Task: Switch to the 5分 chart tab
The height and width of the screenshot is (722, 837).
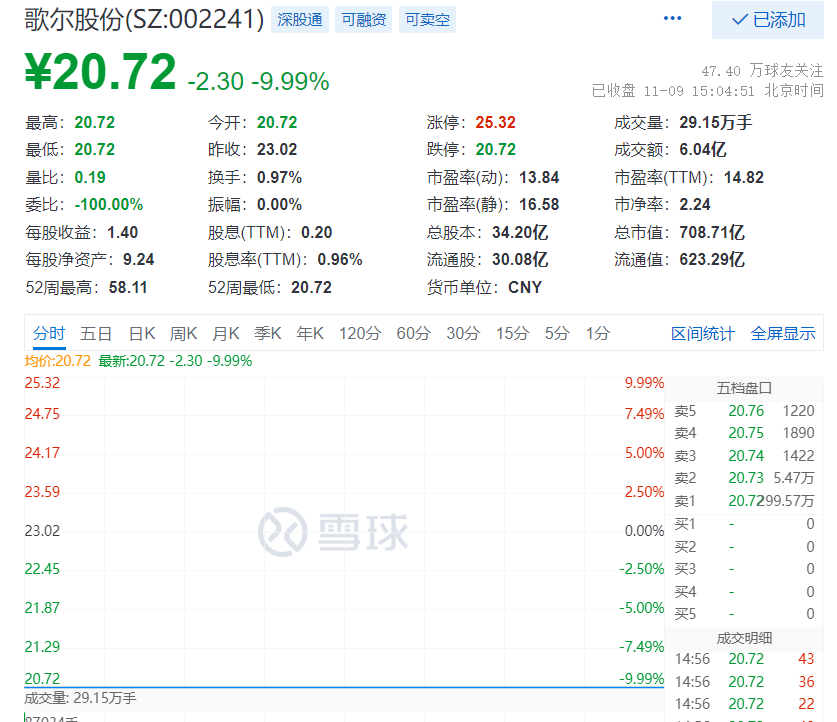Action: pyautogui.click(x=557, y=334)
